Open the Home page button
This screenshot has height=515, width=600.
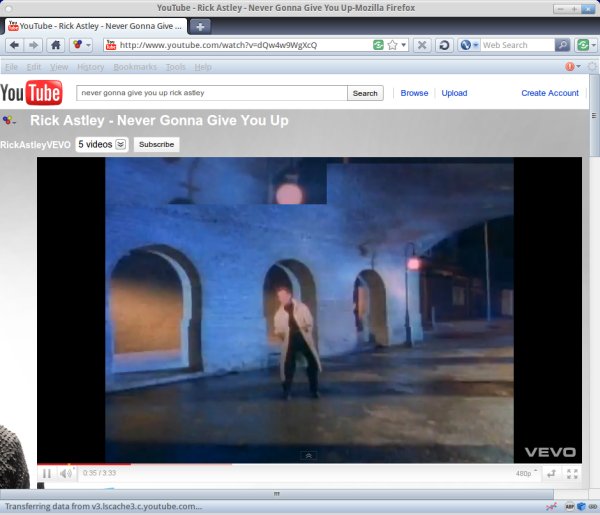(56, 45)
